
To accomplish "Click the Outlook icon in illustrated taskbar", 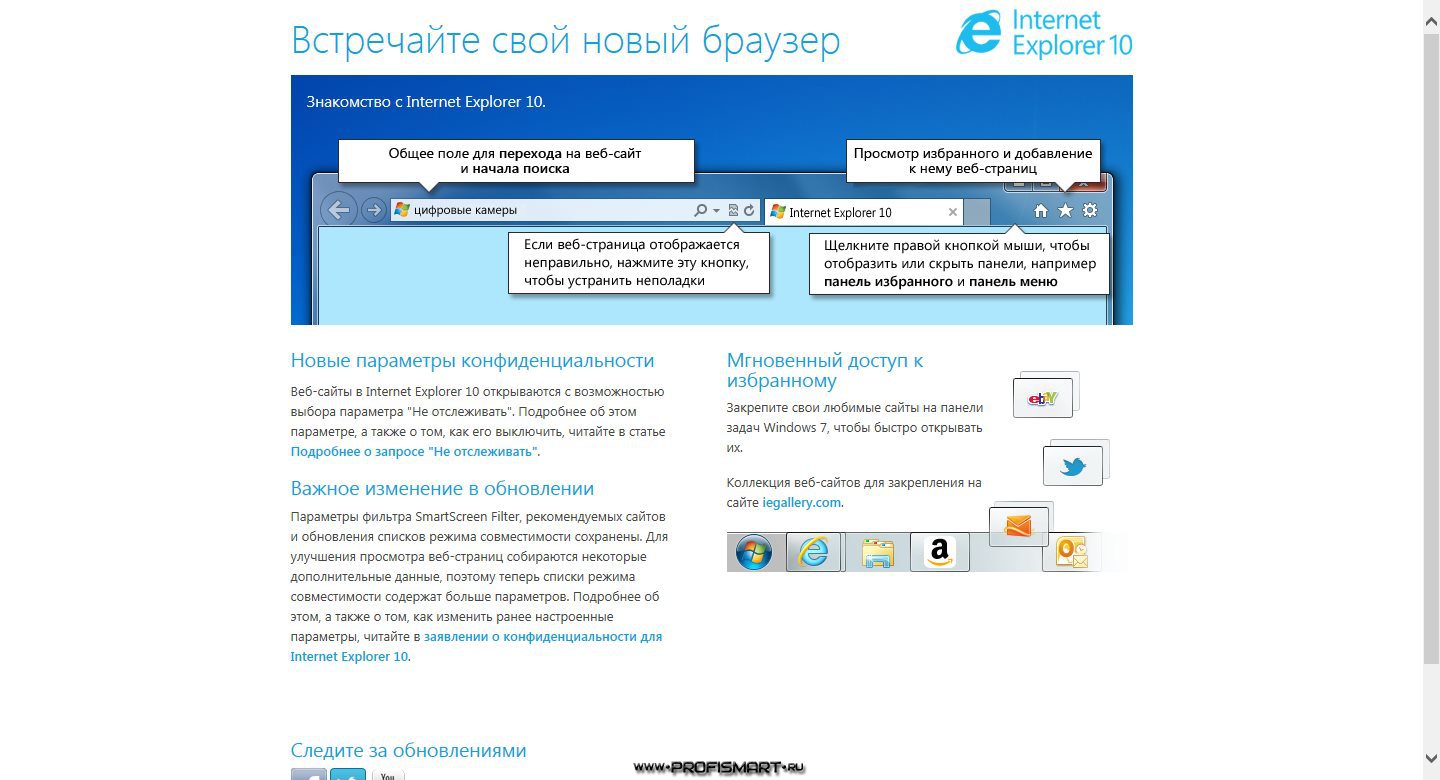I will pyautogui.click(x=1071, y=552).
